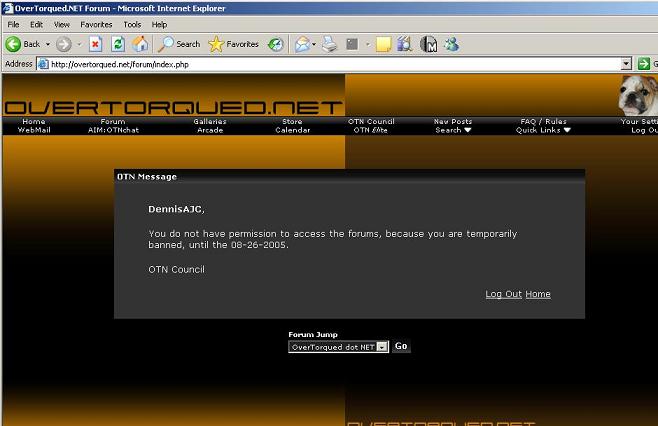Open the OTN Council nav link
658x426 pixels.
[x=371, y=121]
